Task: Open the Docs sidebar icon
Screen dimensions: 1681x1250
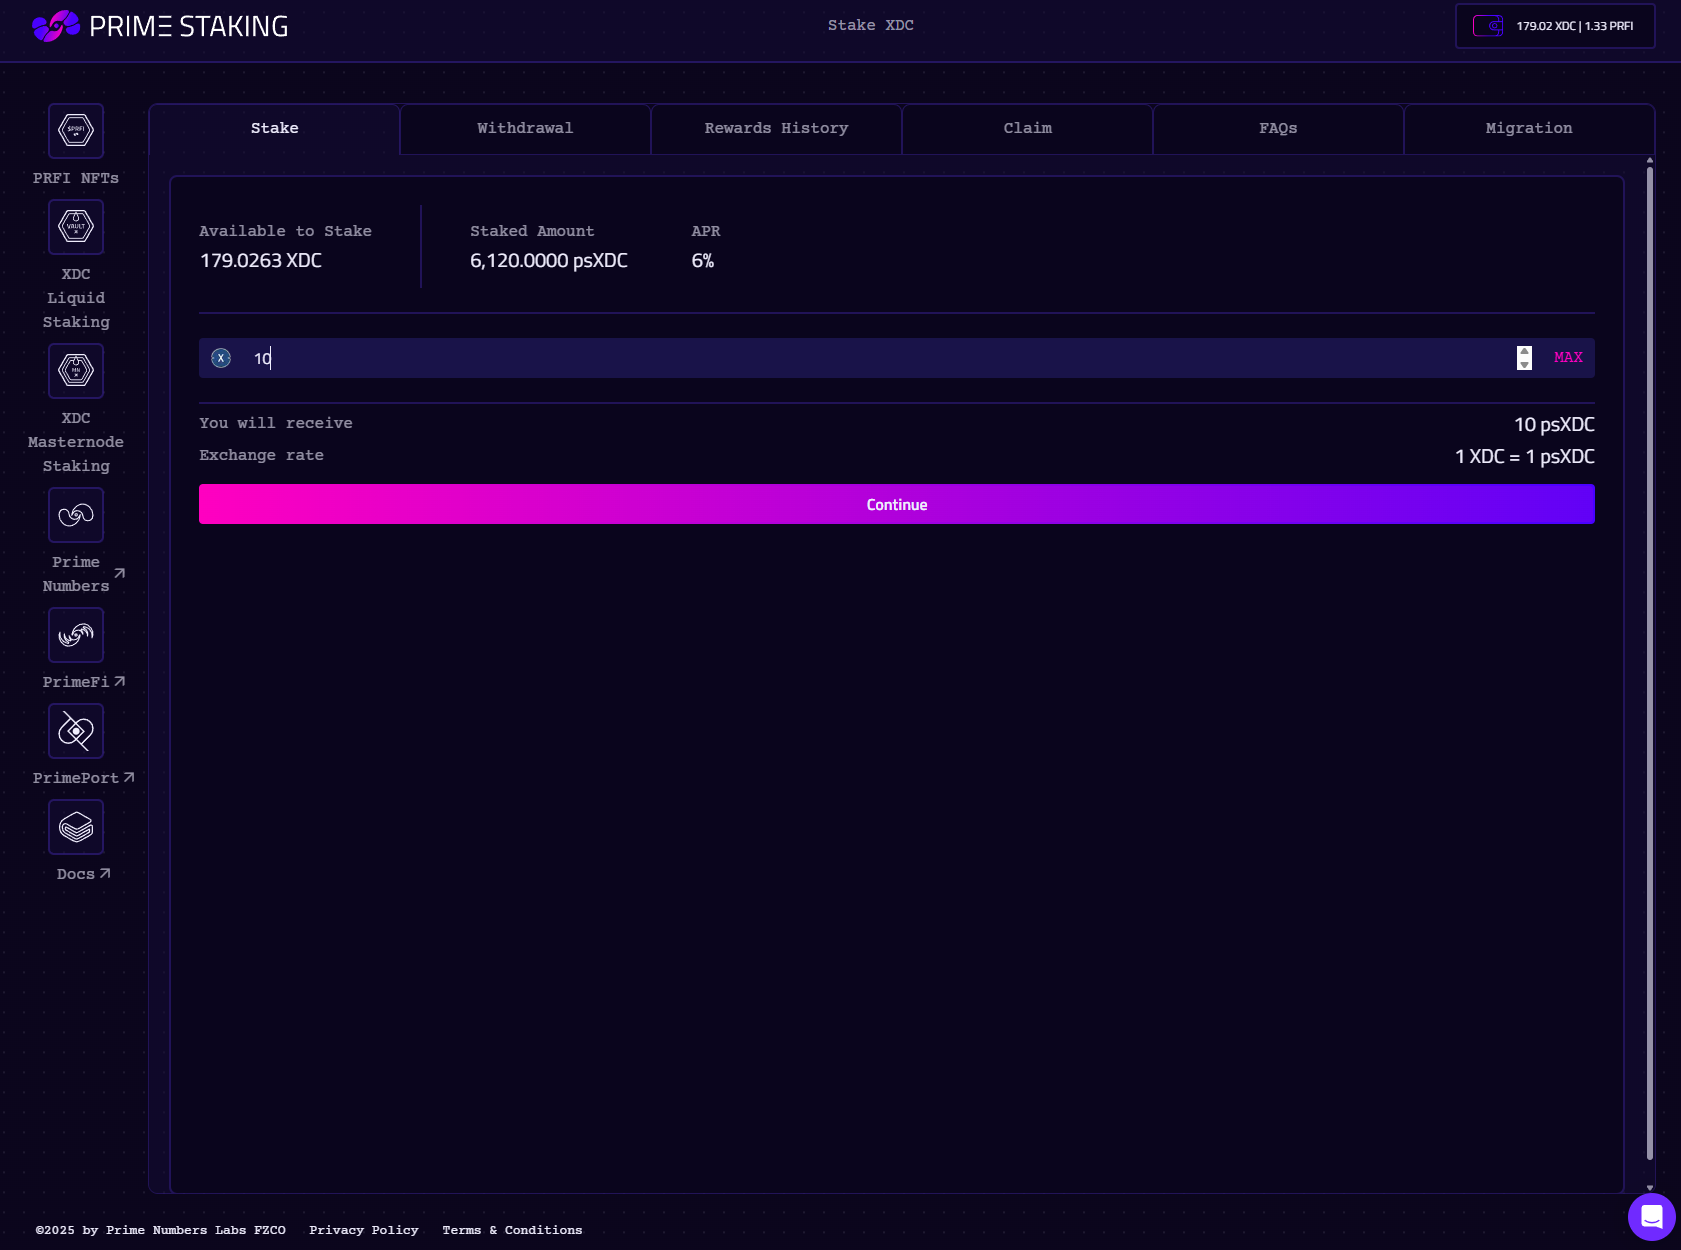Action: (x=76, y=827)
